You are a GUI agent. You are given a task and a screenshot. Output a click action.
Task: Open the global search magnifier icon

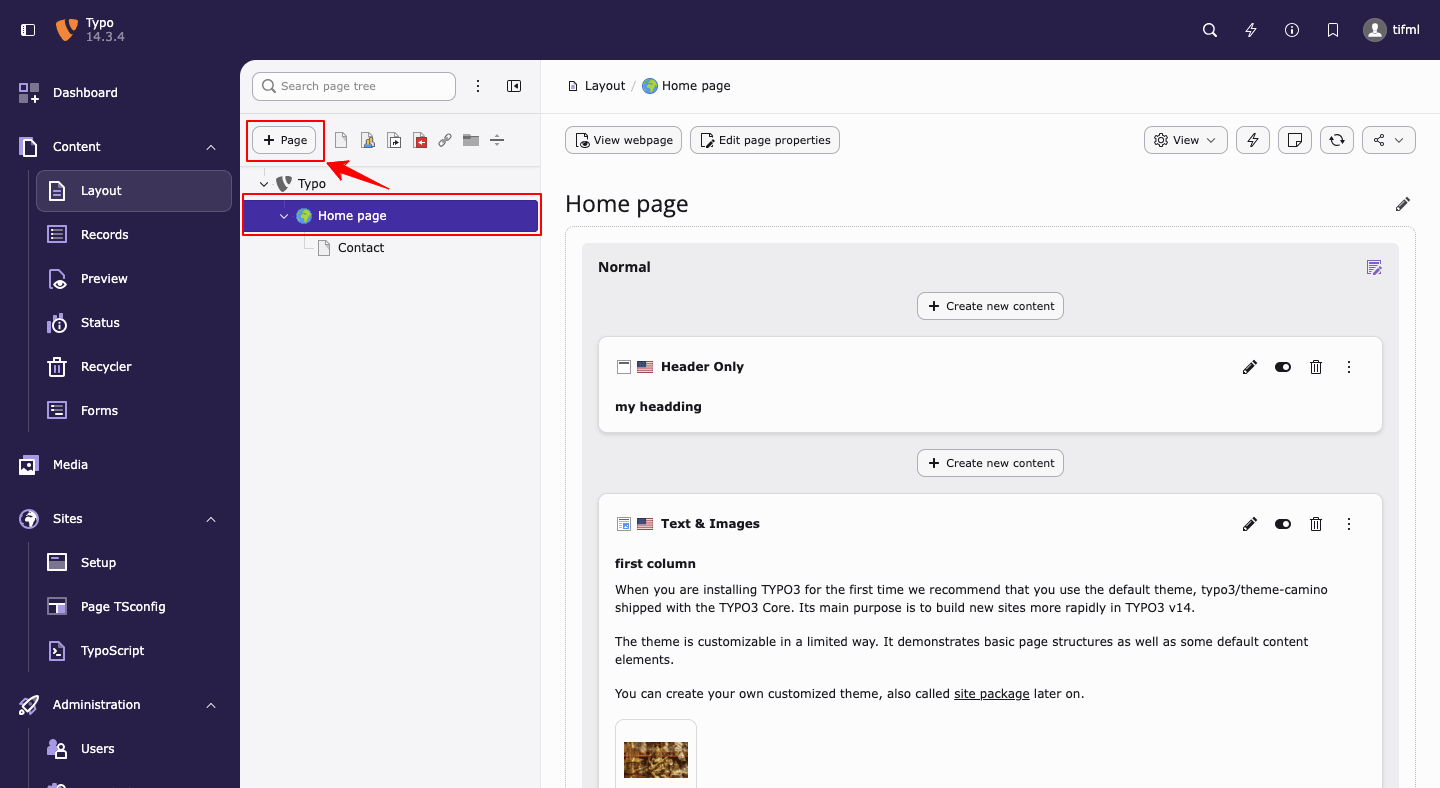click(1210, 30)
